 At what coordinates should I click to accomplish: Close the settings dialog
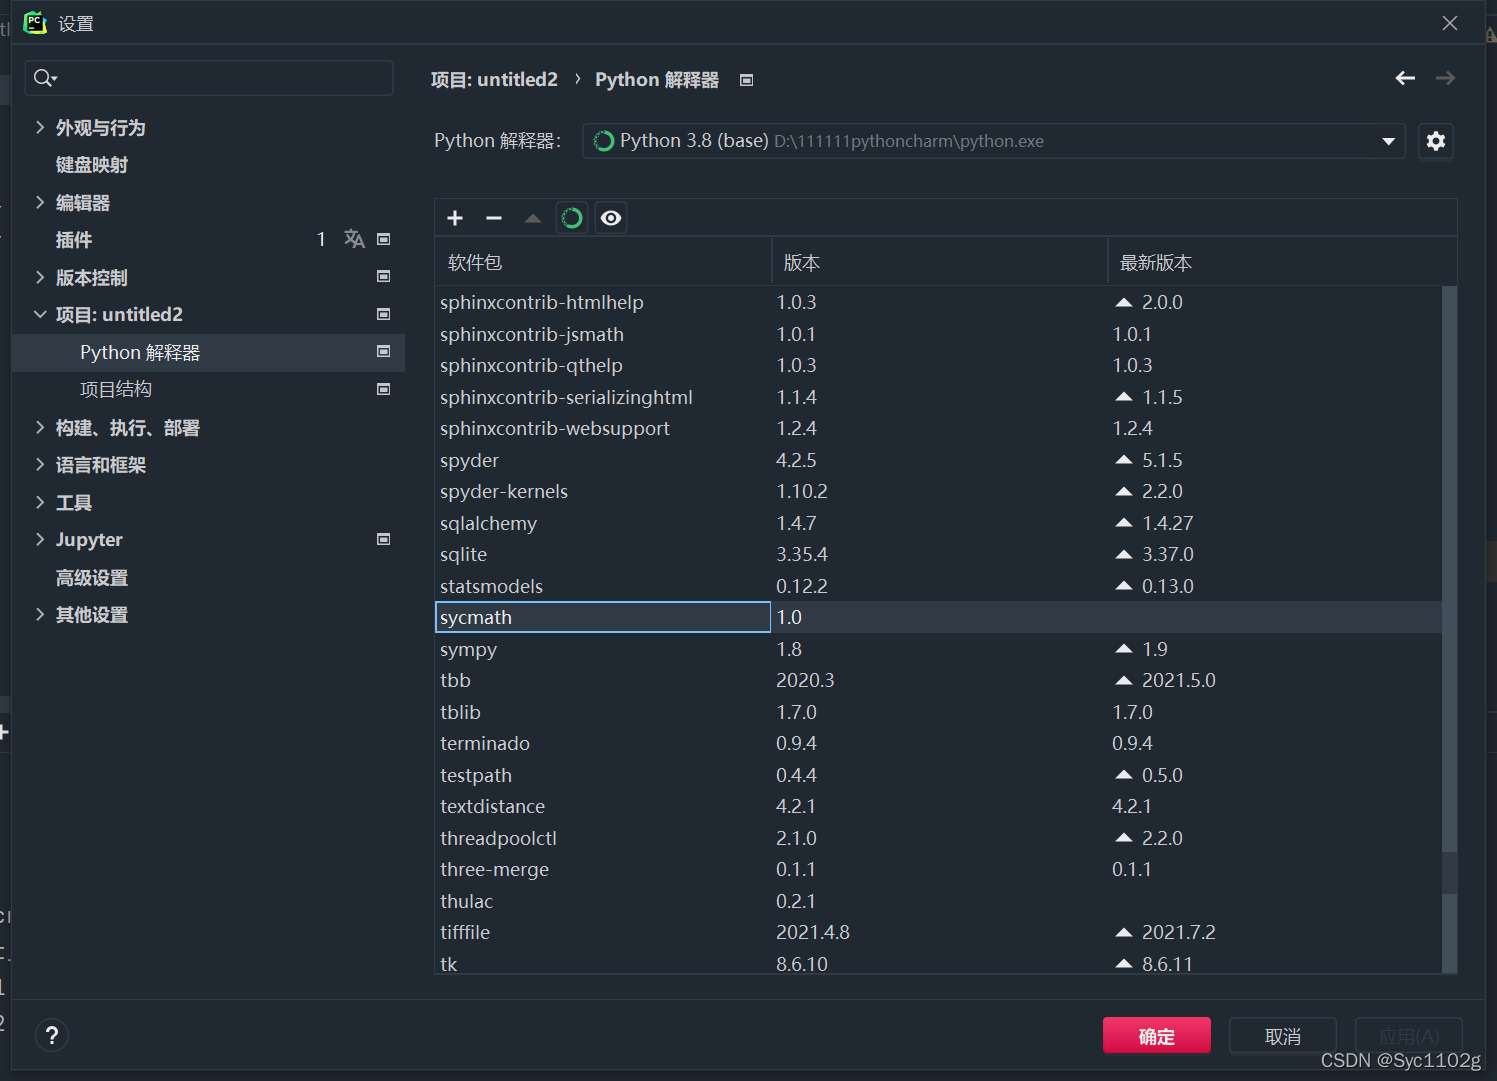[1449, 23]
